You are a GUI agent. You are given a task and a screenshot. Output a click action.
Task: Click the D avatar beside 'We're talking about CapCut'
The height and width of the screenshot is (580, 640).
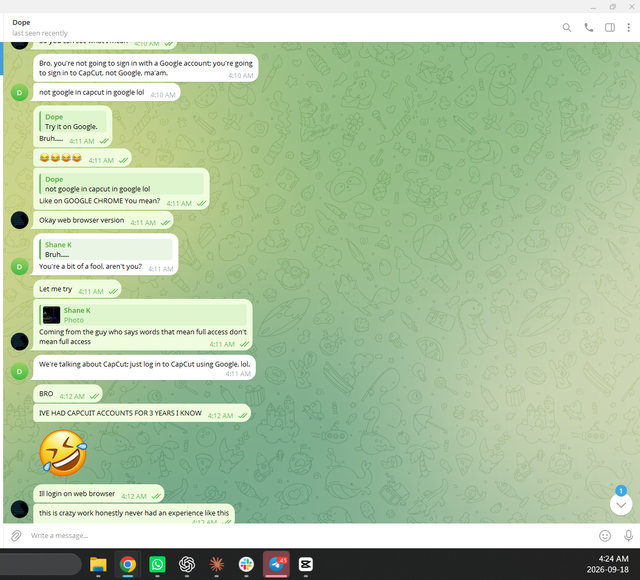pyautogui.click(x=20, y=371)
